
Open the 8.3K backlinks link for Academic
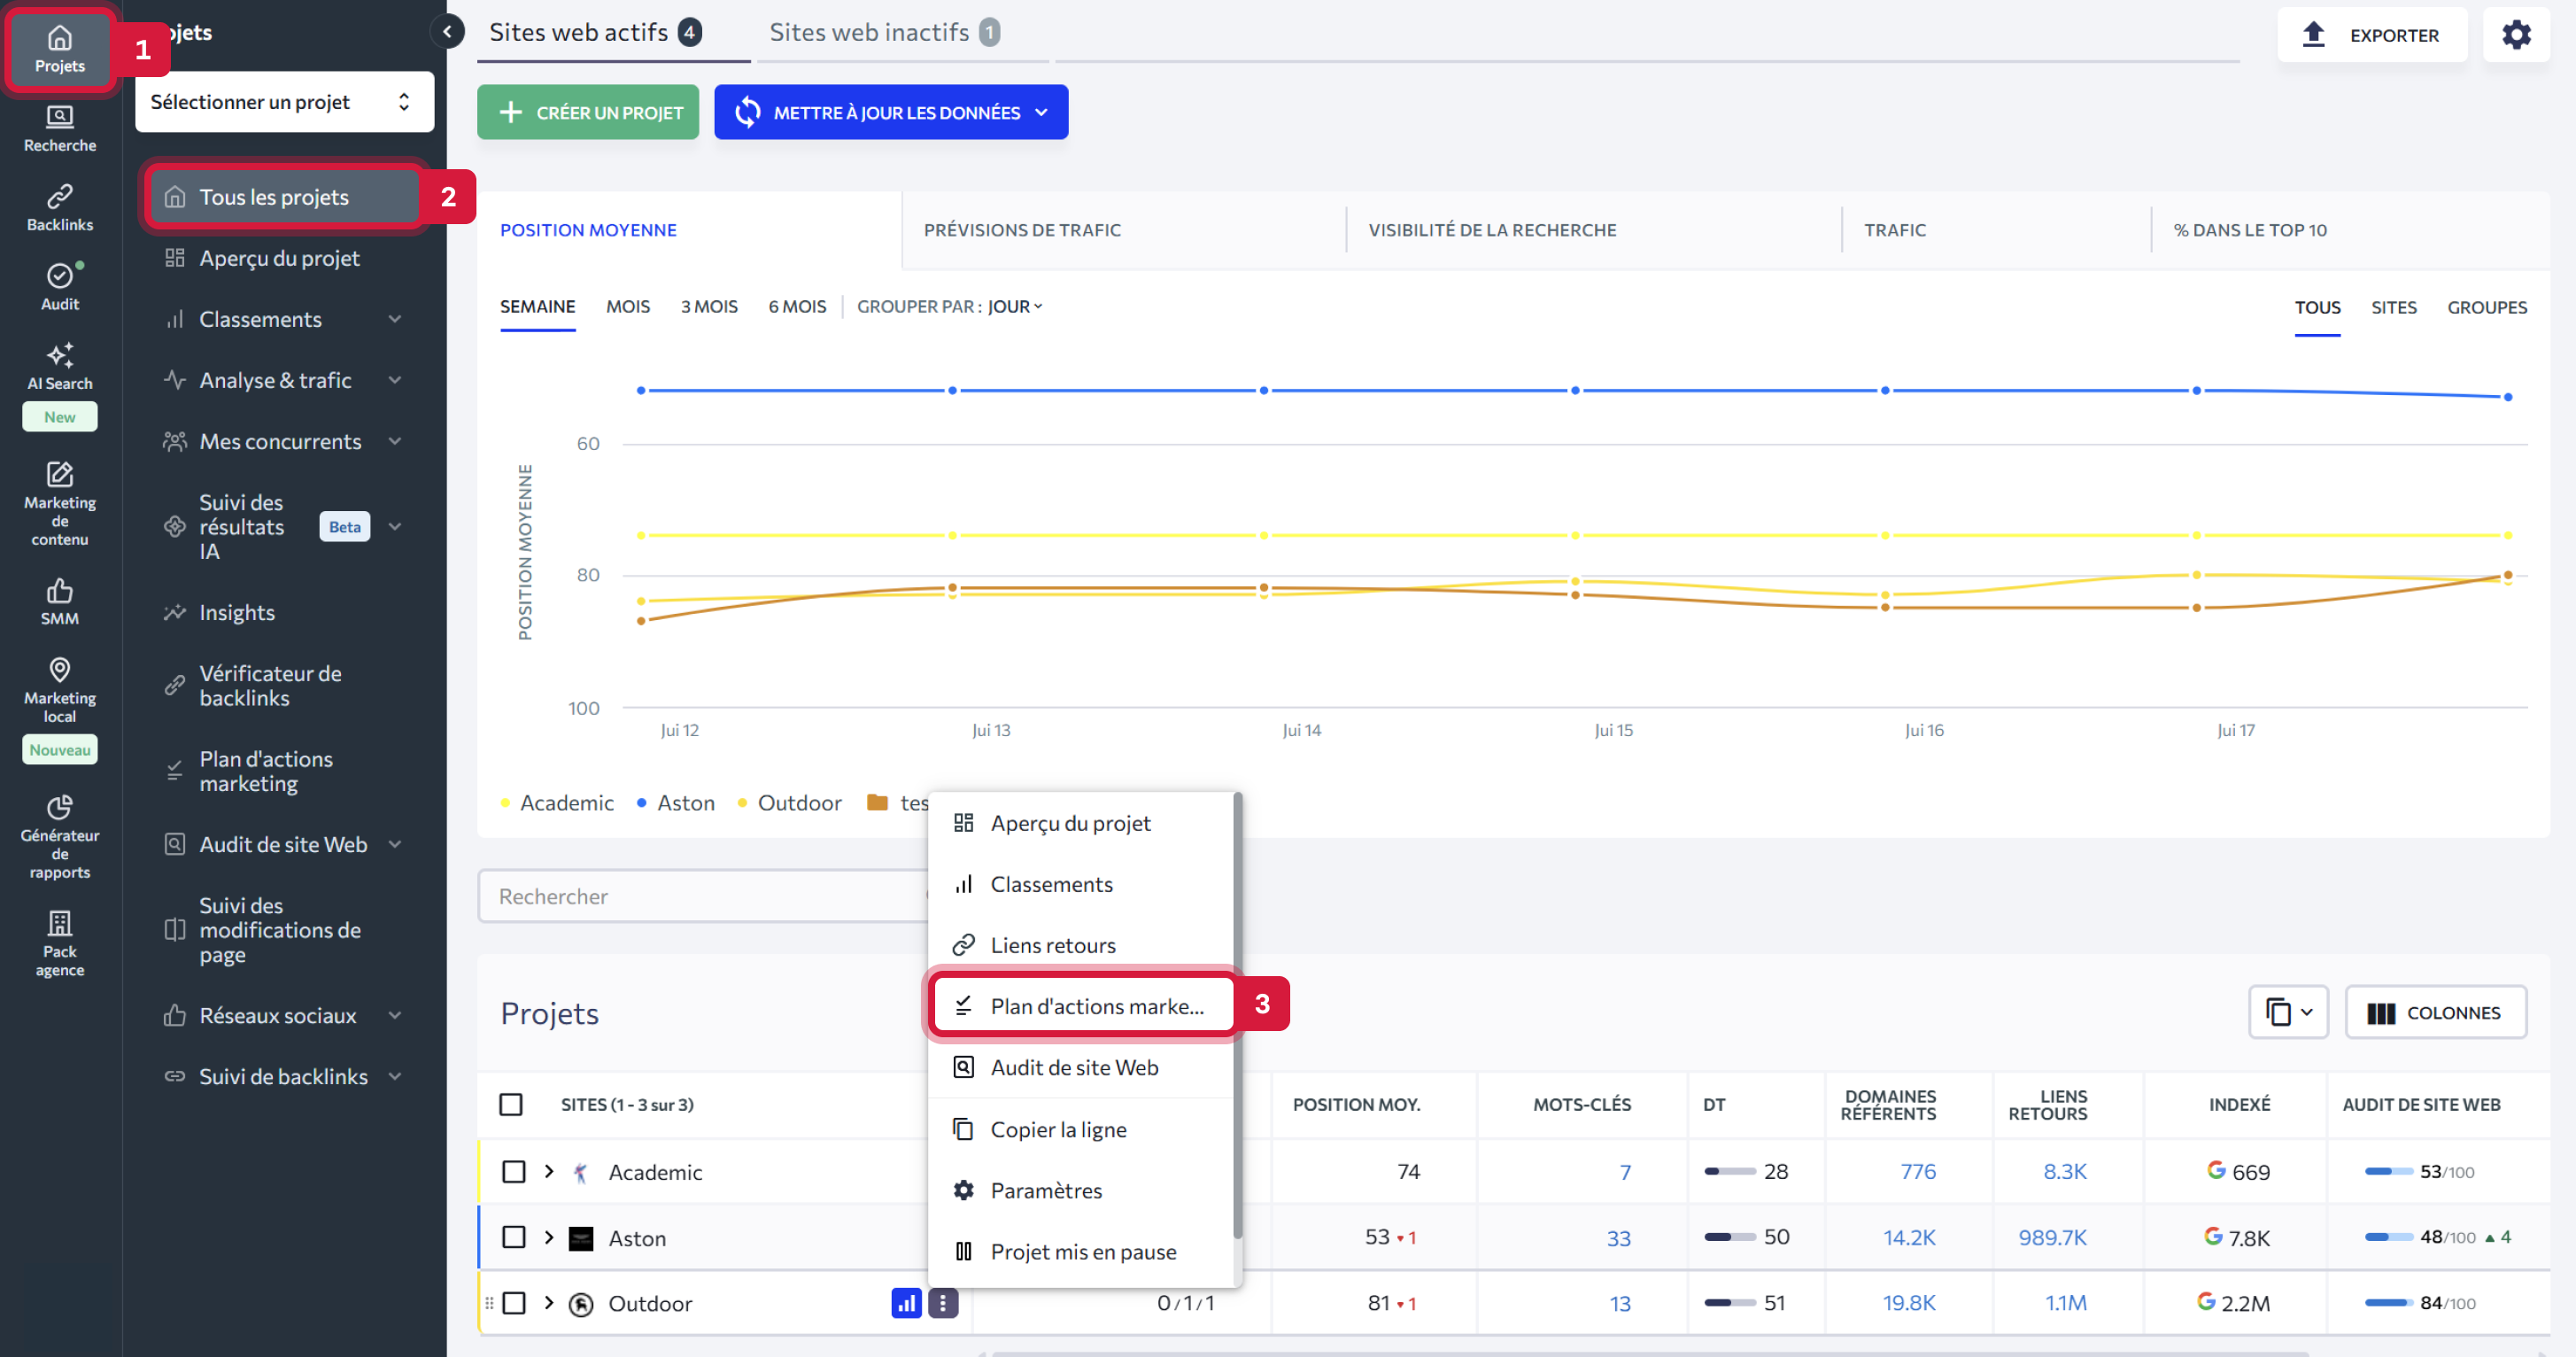tap(2064, 1171)
